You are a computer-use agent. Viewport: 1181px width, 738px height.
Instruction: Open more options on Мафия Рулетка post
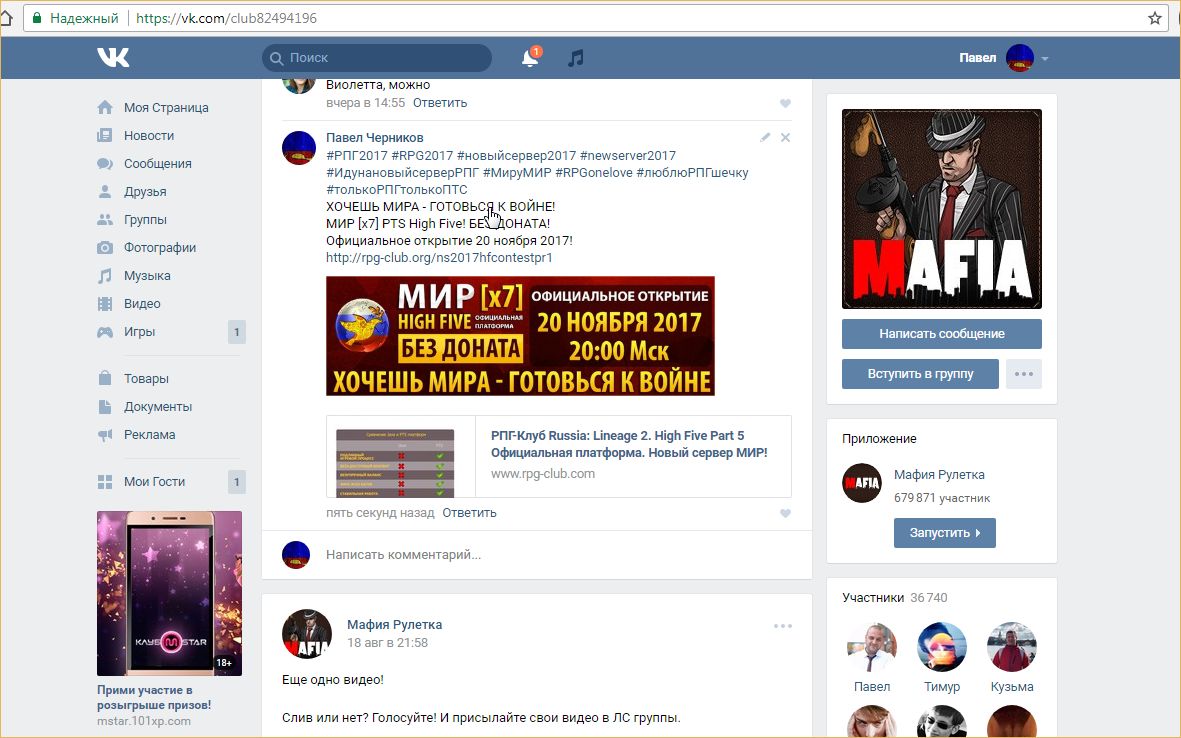pyautogui.click(x=783, y=626)
